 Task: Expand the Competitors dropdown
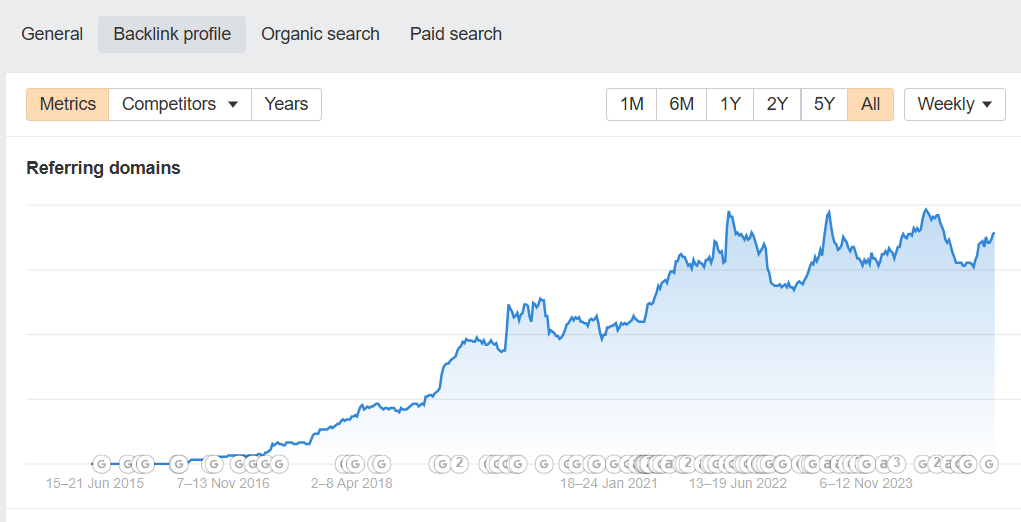pos(180,104)
